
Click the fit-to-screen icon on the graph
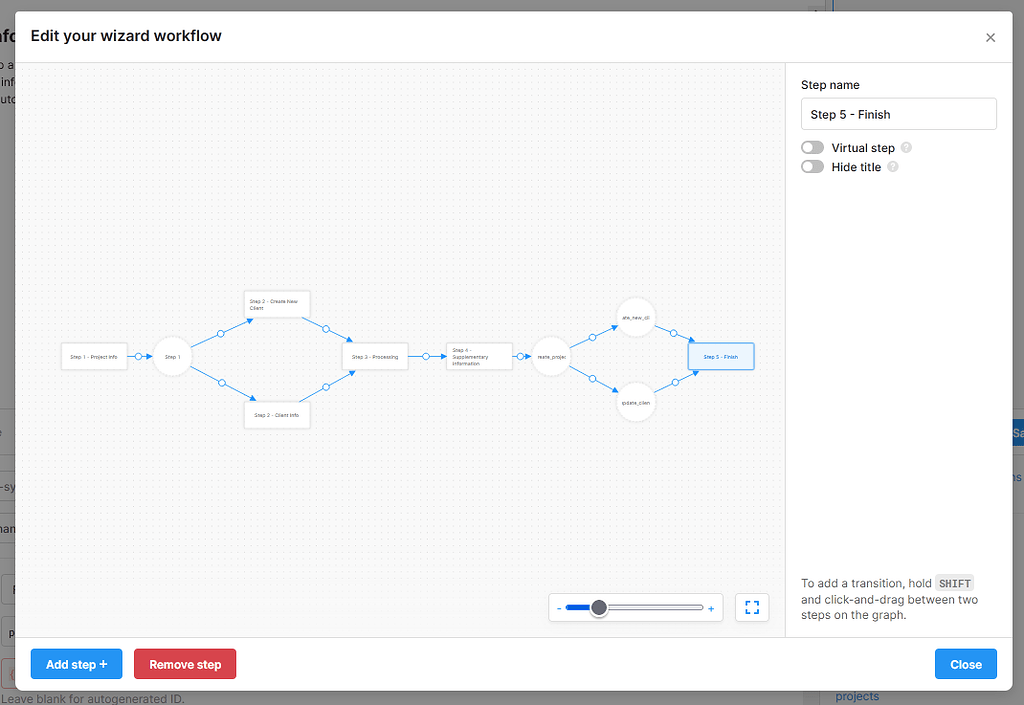[752, 607]
